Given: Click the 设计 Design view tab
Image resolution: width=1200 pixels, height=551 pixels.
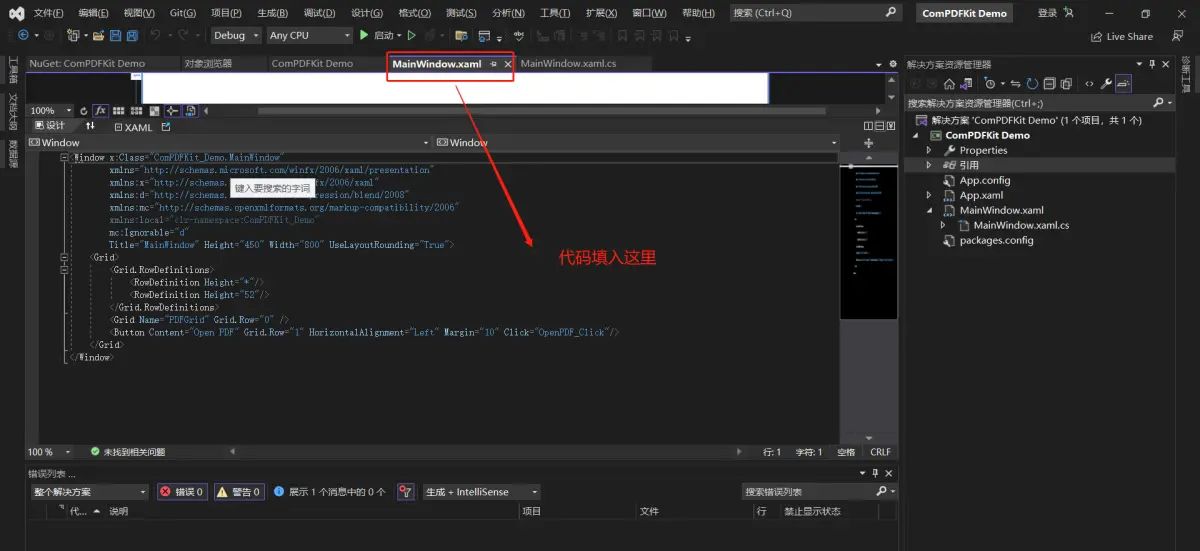Looking at the screenshot, I should pos(49,126).
